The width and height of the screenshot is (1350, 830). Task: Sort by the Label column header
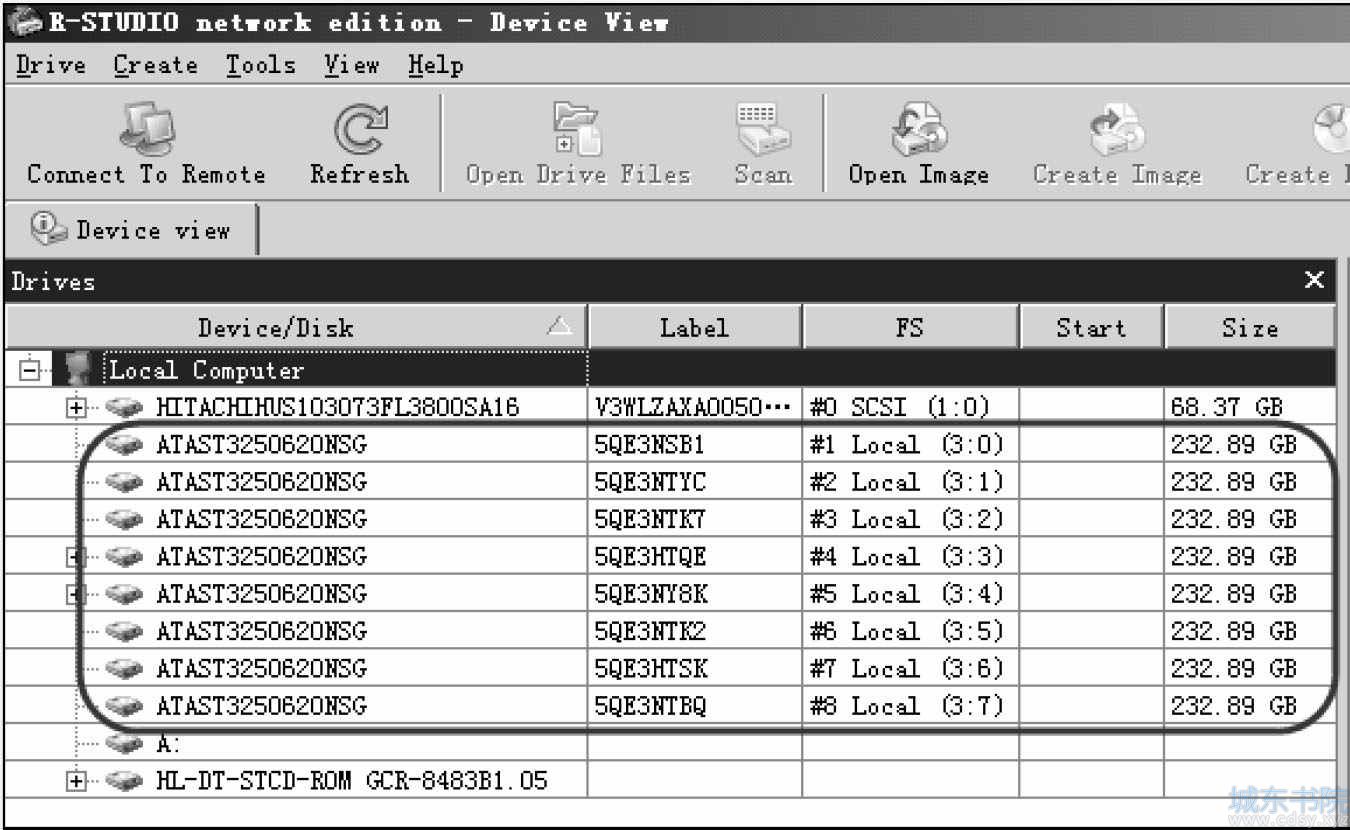695,328
